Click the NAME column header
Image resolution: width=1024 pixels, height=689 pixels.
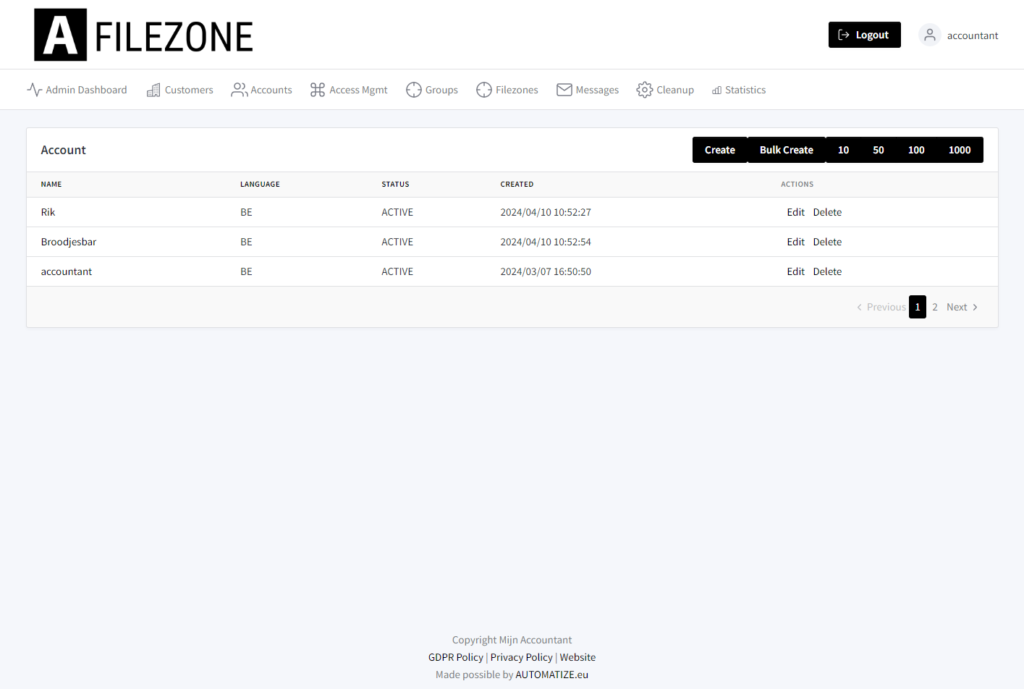pyautogui.click(x=51, y=184)
